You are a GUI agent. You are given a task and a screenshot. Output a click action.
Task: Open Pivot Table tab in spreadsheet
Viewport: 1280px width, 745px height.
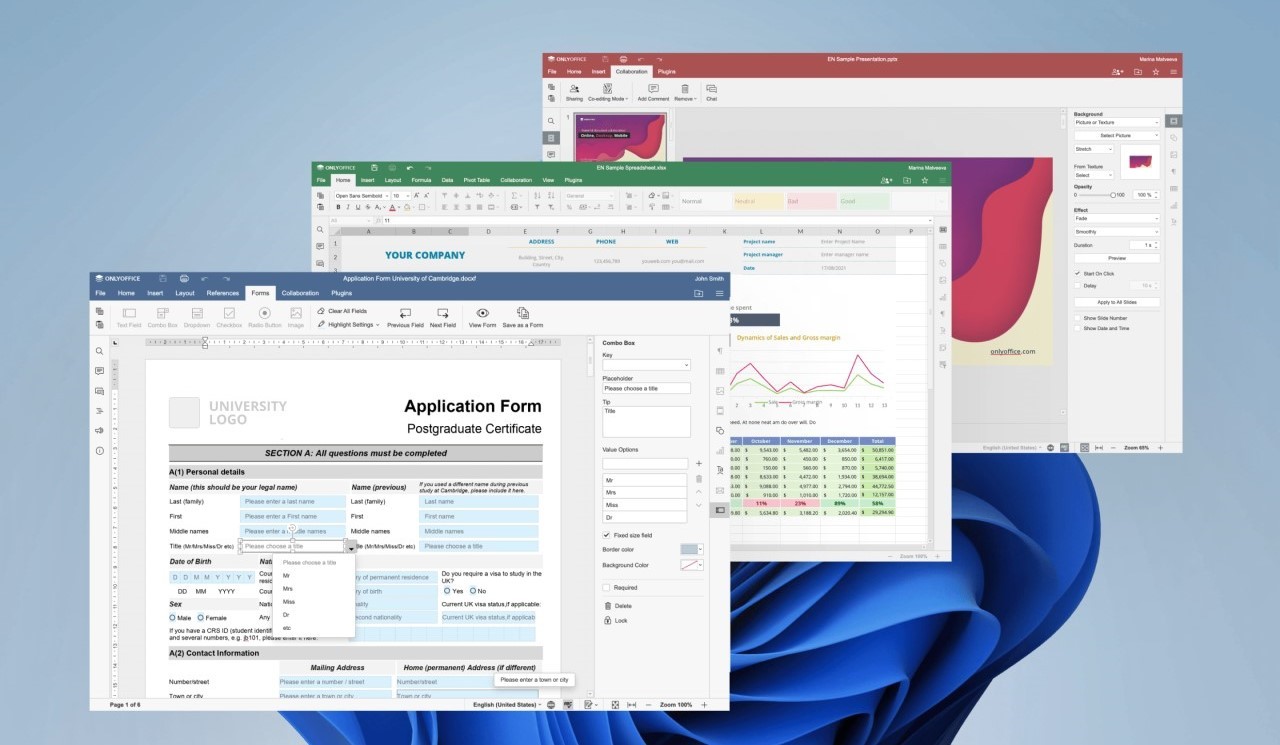tap(476, 180)
